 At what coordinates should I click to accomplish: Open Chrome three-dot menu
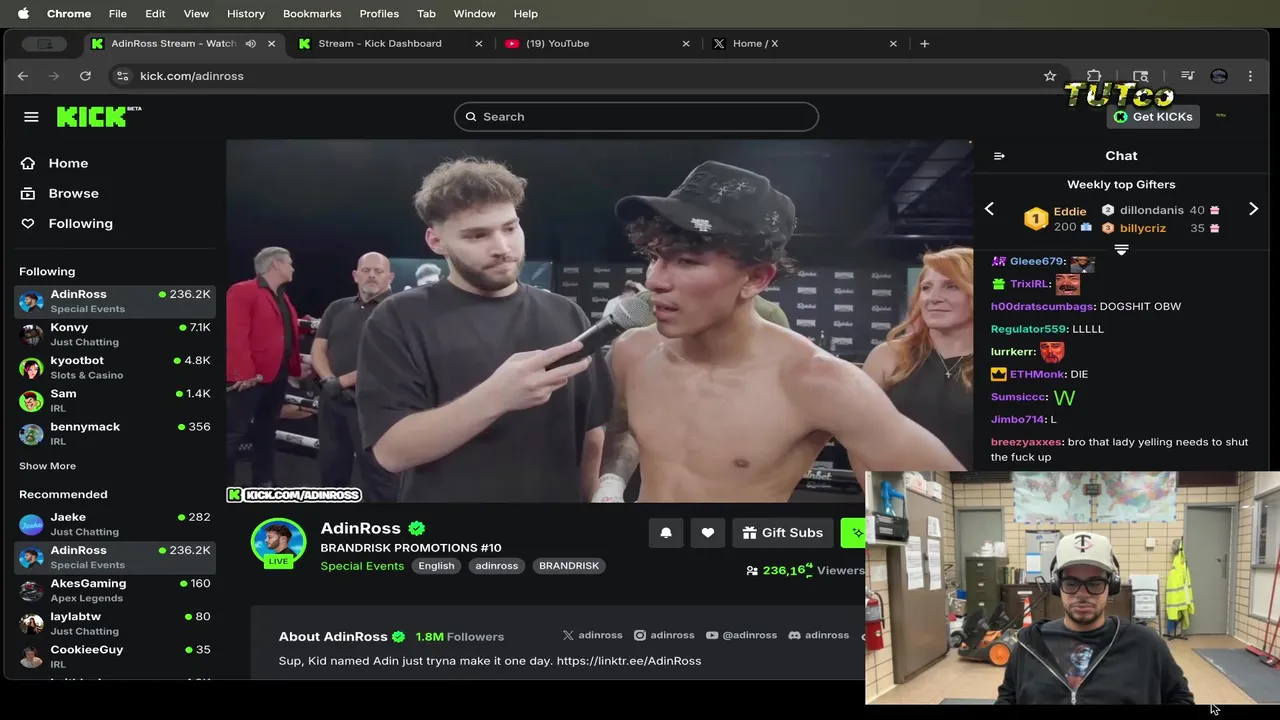(x=1250, y=76)
